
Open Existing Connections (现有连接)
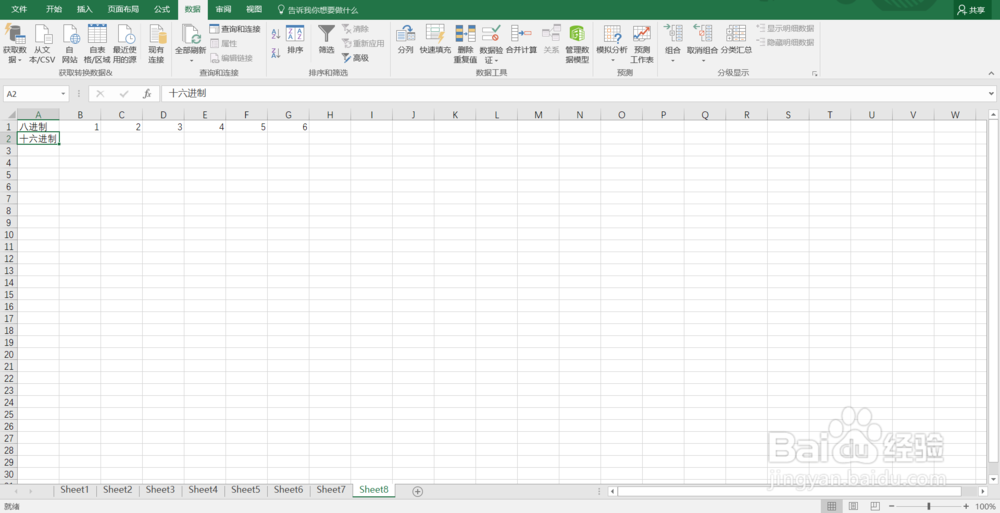click(156, 44)
